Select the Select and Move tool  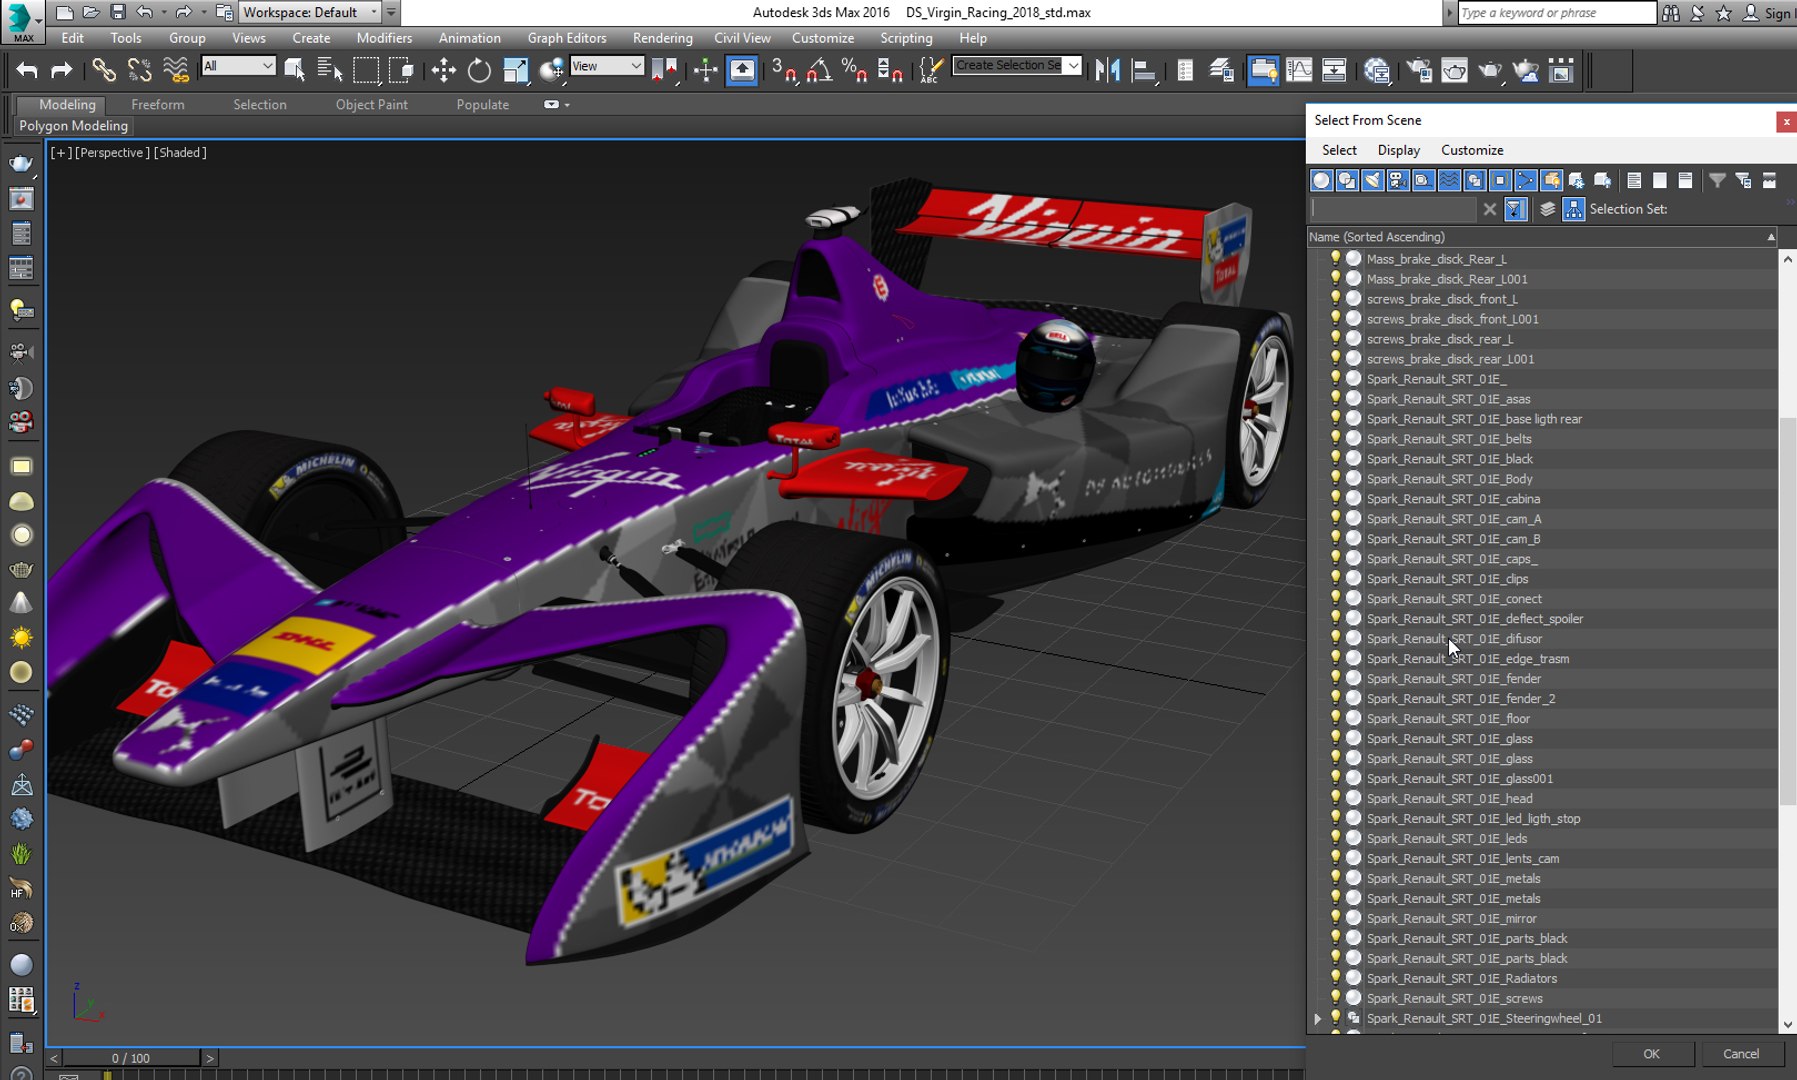pyautogui.click(x=443, y=70)
